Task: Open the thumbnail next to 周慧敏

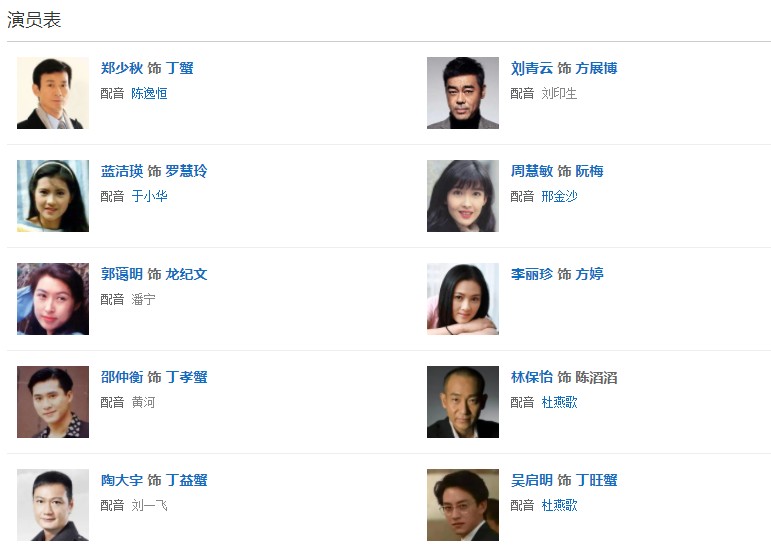Action: click(x=463, y=196)
